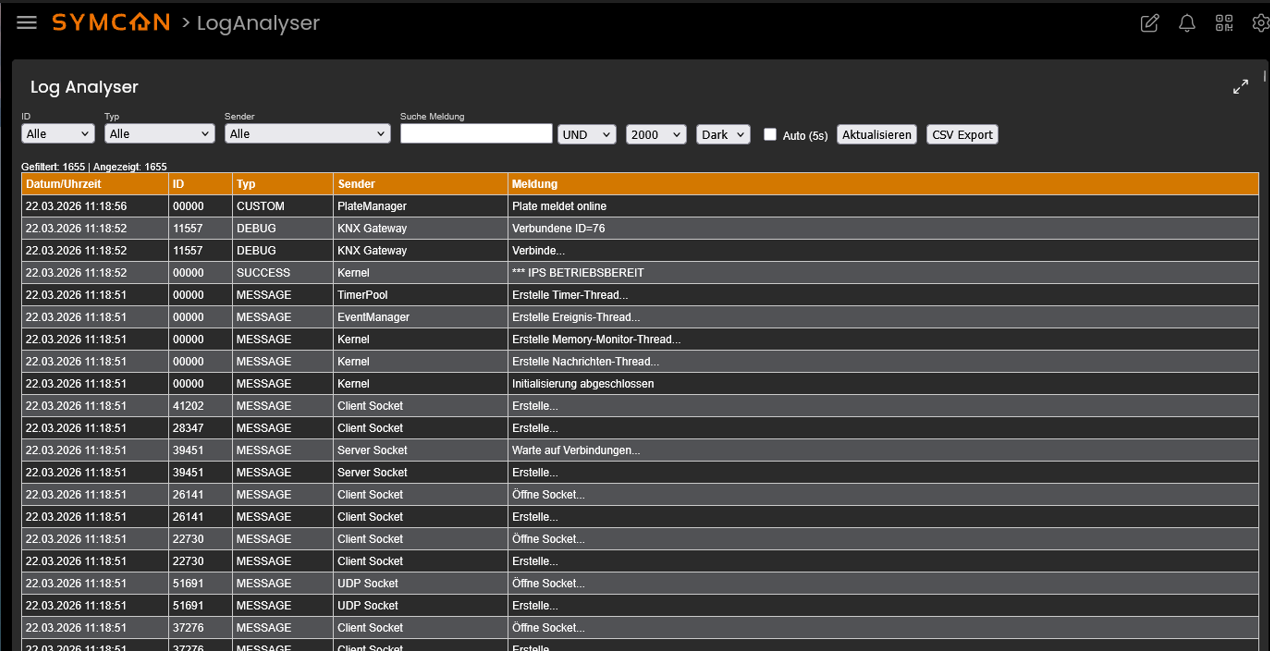Open the Dark theme dropdown
Screen dimensions: 1270x651
click(x=723, y=135)
